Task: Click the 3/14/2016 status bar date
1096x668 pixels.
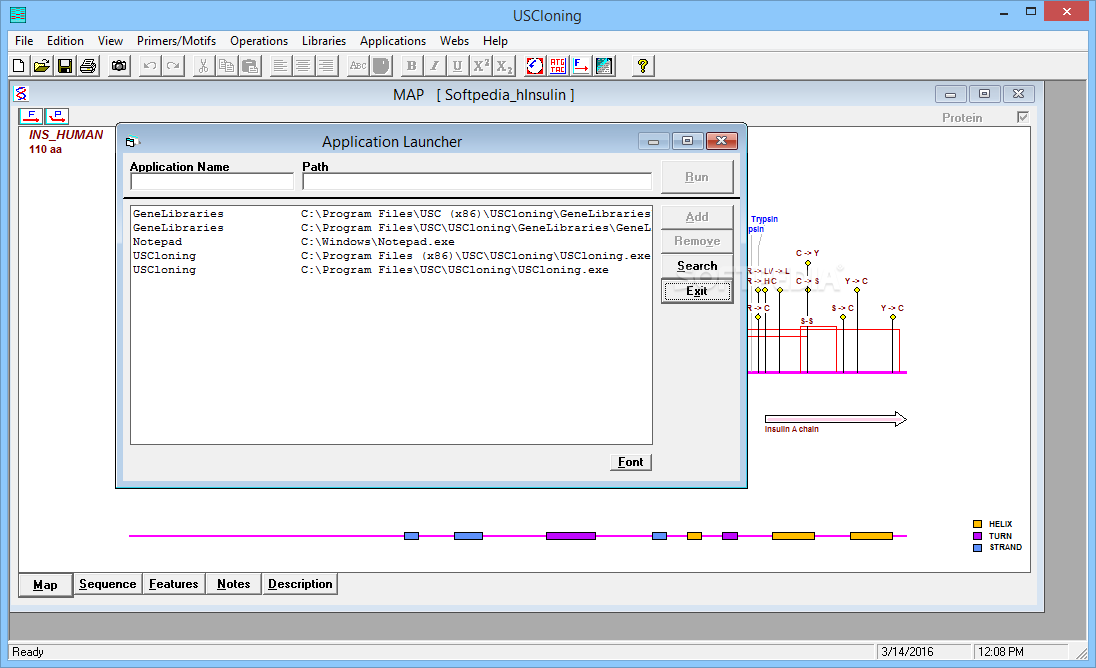Action: [907, 652]
